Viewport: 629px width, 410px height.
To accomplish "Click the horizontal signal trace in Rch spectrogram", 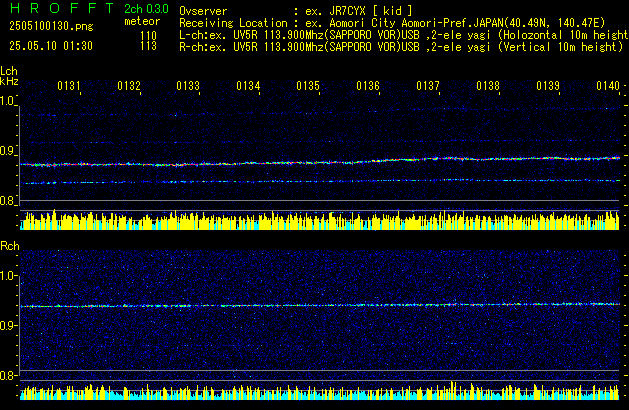I will point(320,305).
